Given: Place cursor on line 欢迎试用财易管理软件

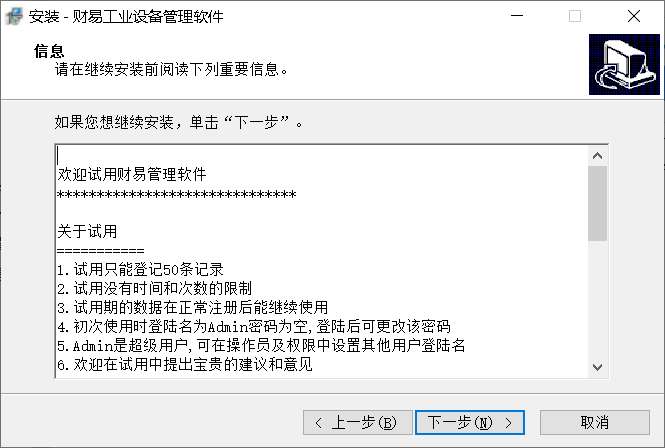Looking at the screenshot, I should tap(132, 174).
